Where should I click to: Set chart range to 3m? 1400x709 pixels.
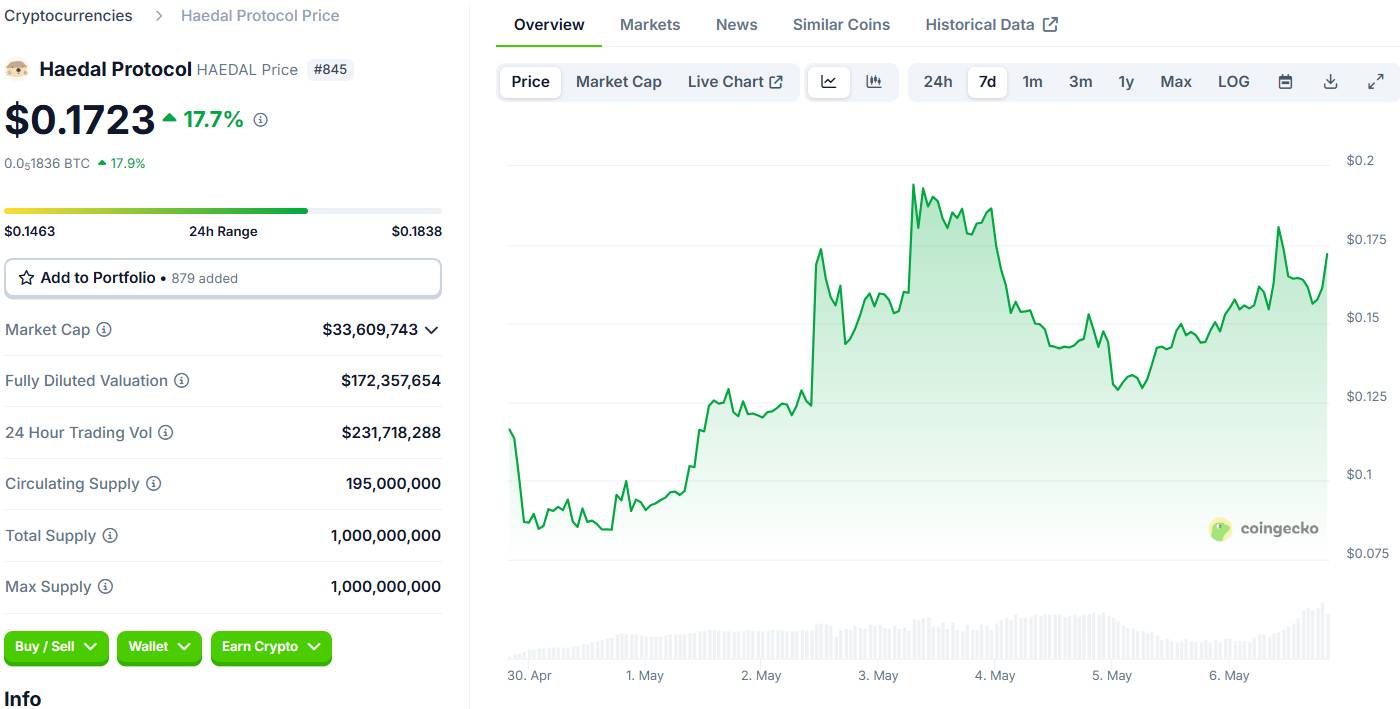1081,82
